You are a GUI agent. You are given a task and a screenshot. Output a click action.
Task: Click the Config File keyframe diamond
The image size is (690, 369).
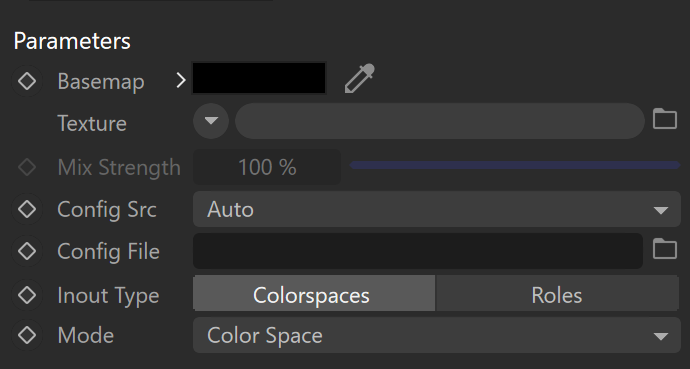pyautogui.click(x=27, y=251)
